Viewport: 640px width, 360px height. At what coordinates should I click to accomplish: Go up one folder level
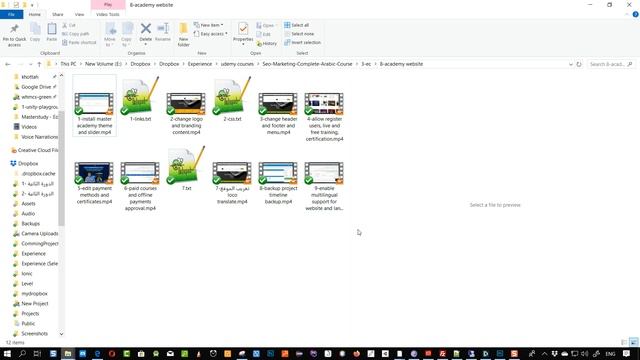(x=39, y=64)
